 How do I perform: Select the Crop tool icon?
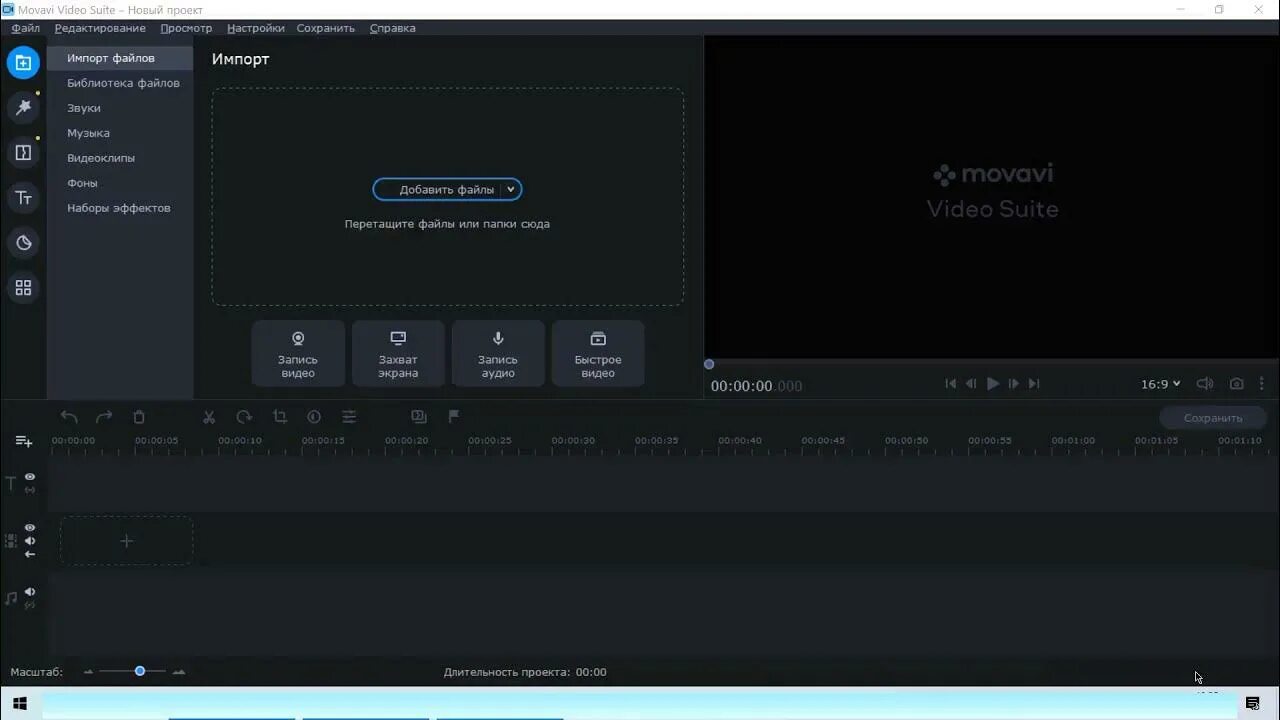click(279, 417)
